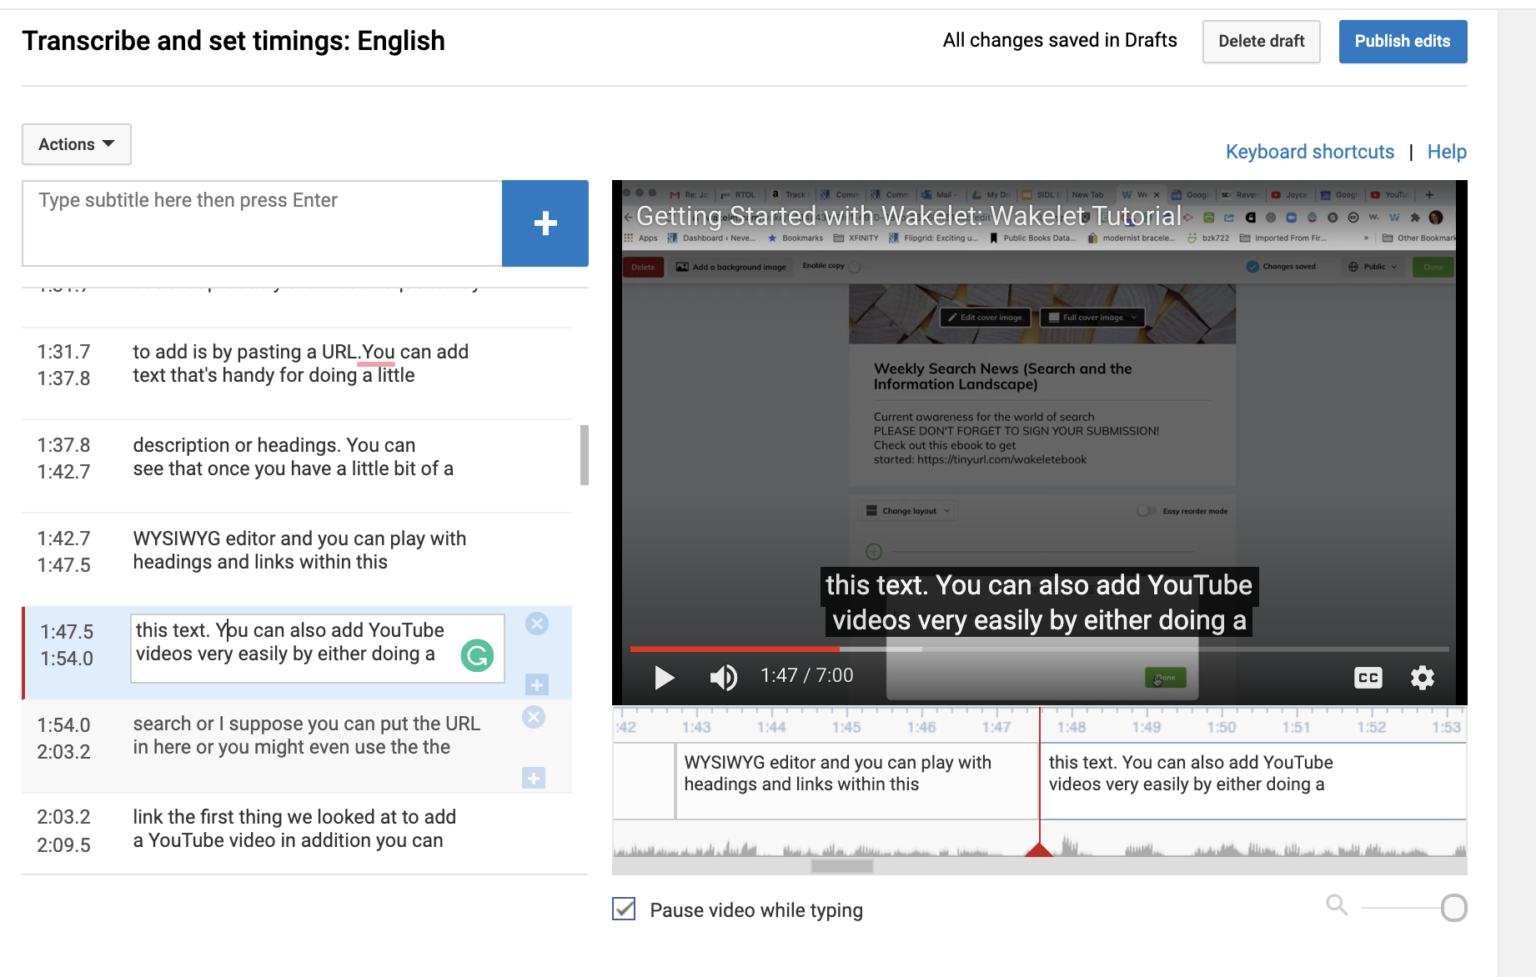Open video settings gear icon

tap(1422, 678)
